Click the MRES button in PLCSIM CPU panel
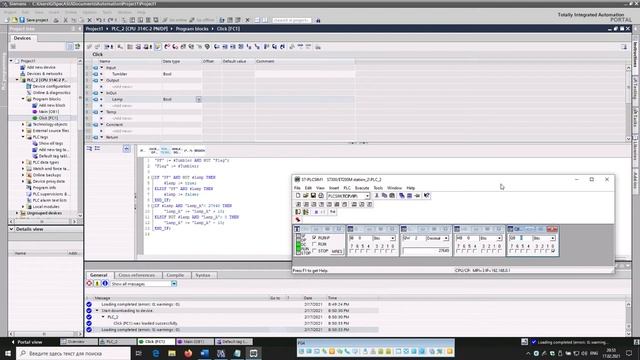This screenshot has width=640, height=360. 337,251
